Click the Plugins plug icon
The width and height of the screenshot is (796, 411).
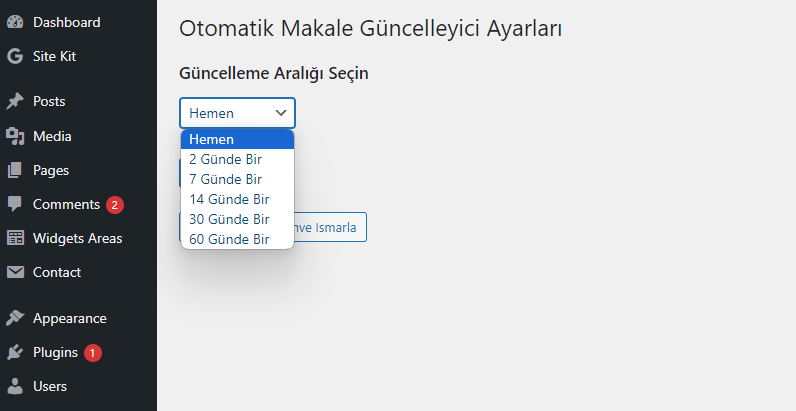click(15, 352)
